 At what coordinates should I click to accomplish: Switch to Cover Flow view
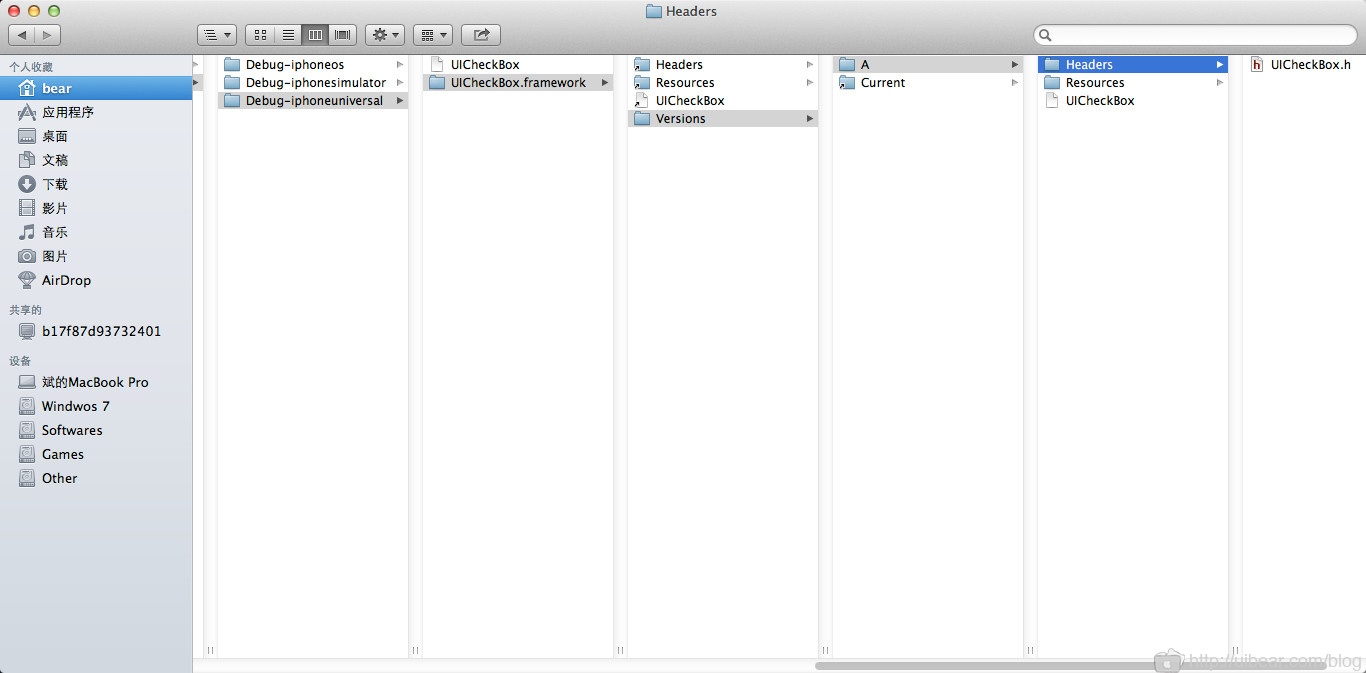343,35
